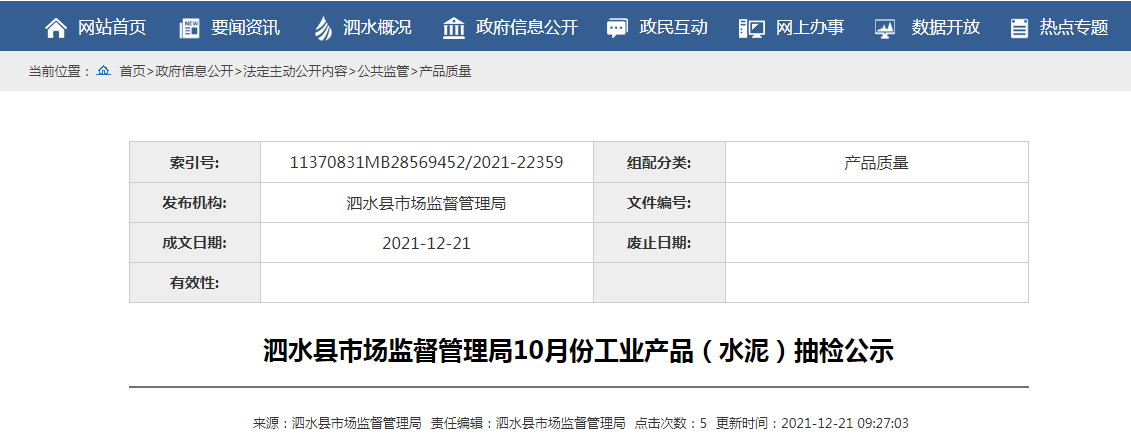Open the 政民互动 menu item
Image resolution: width=1131 pixels, height=441 pixels.
click(x=673, y=28)
